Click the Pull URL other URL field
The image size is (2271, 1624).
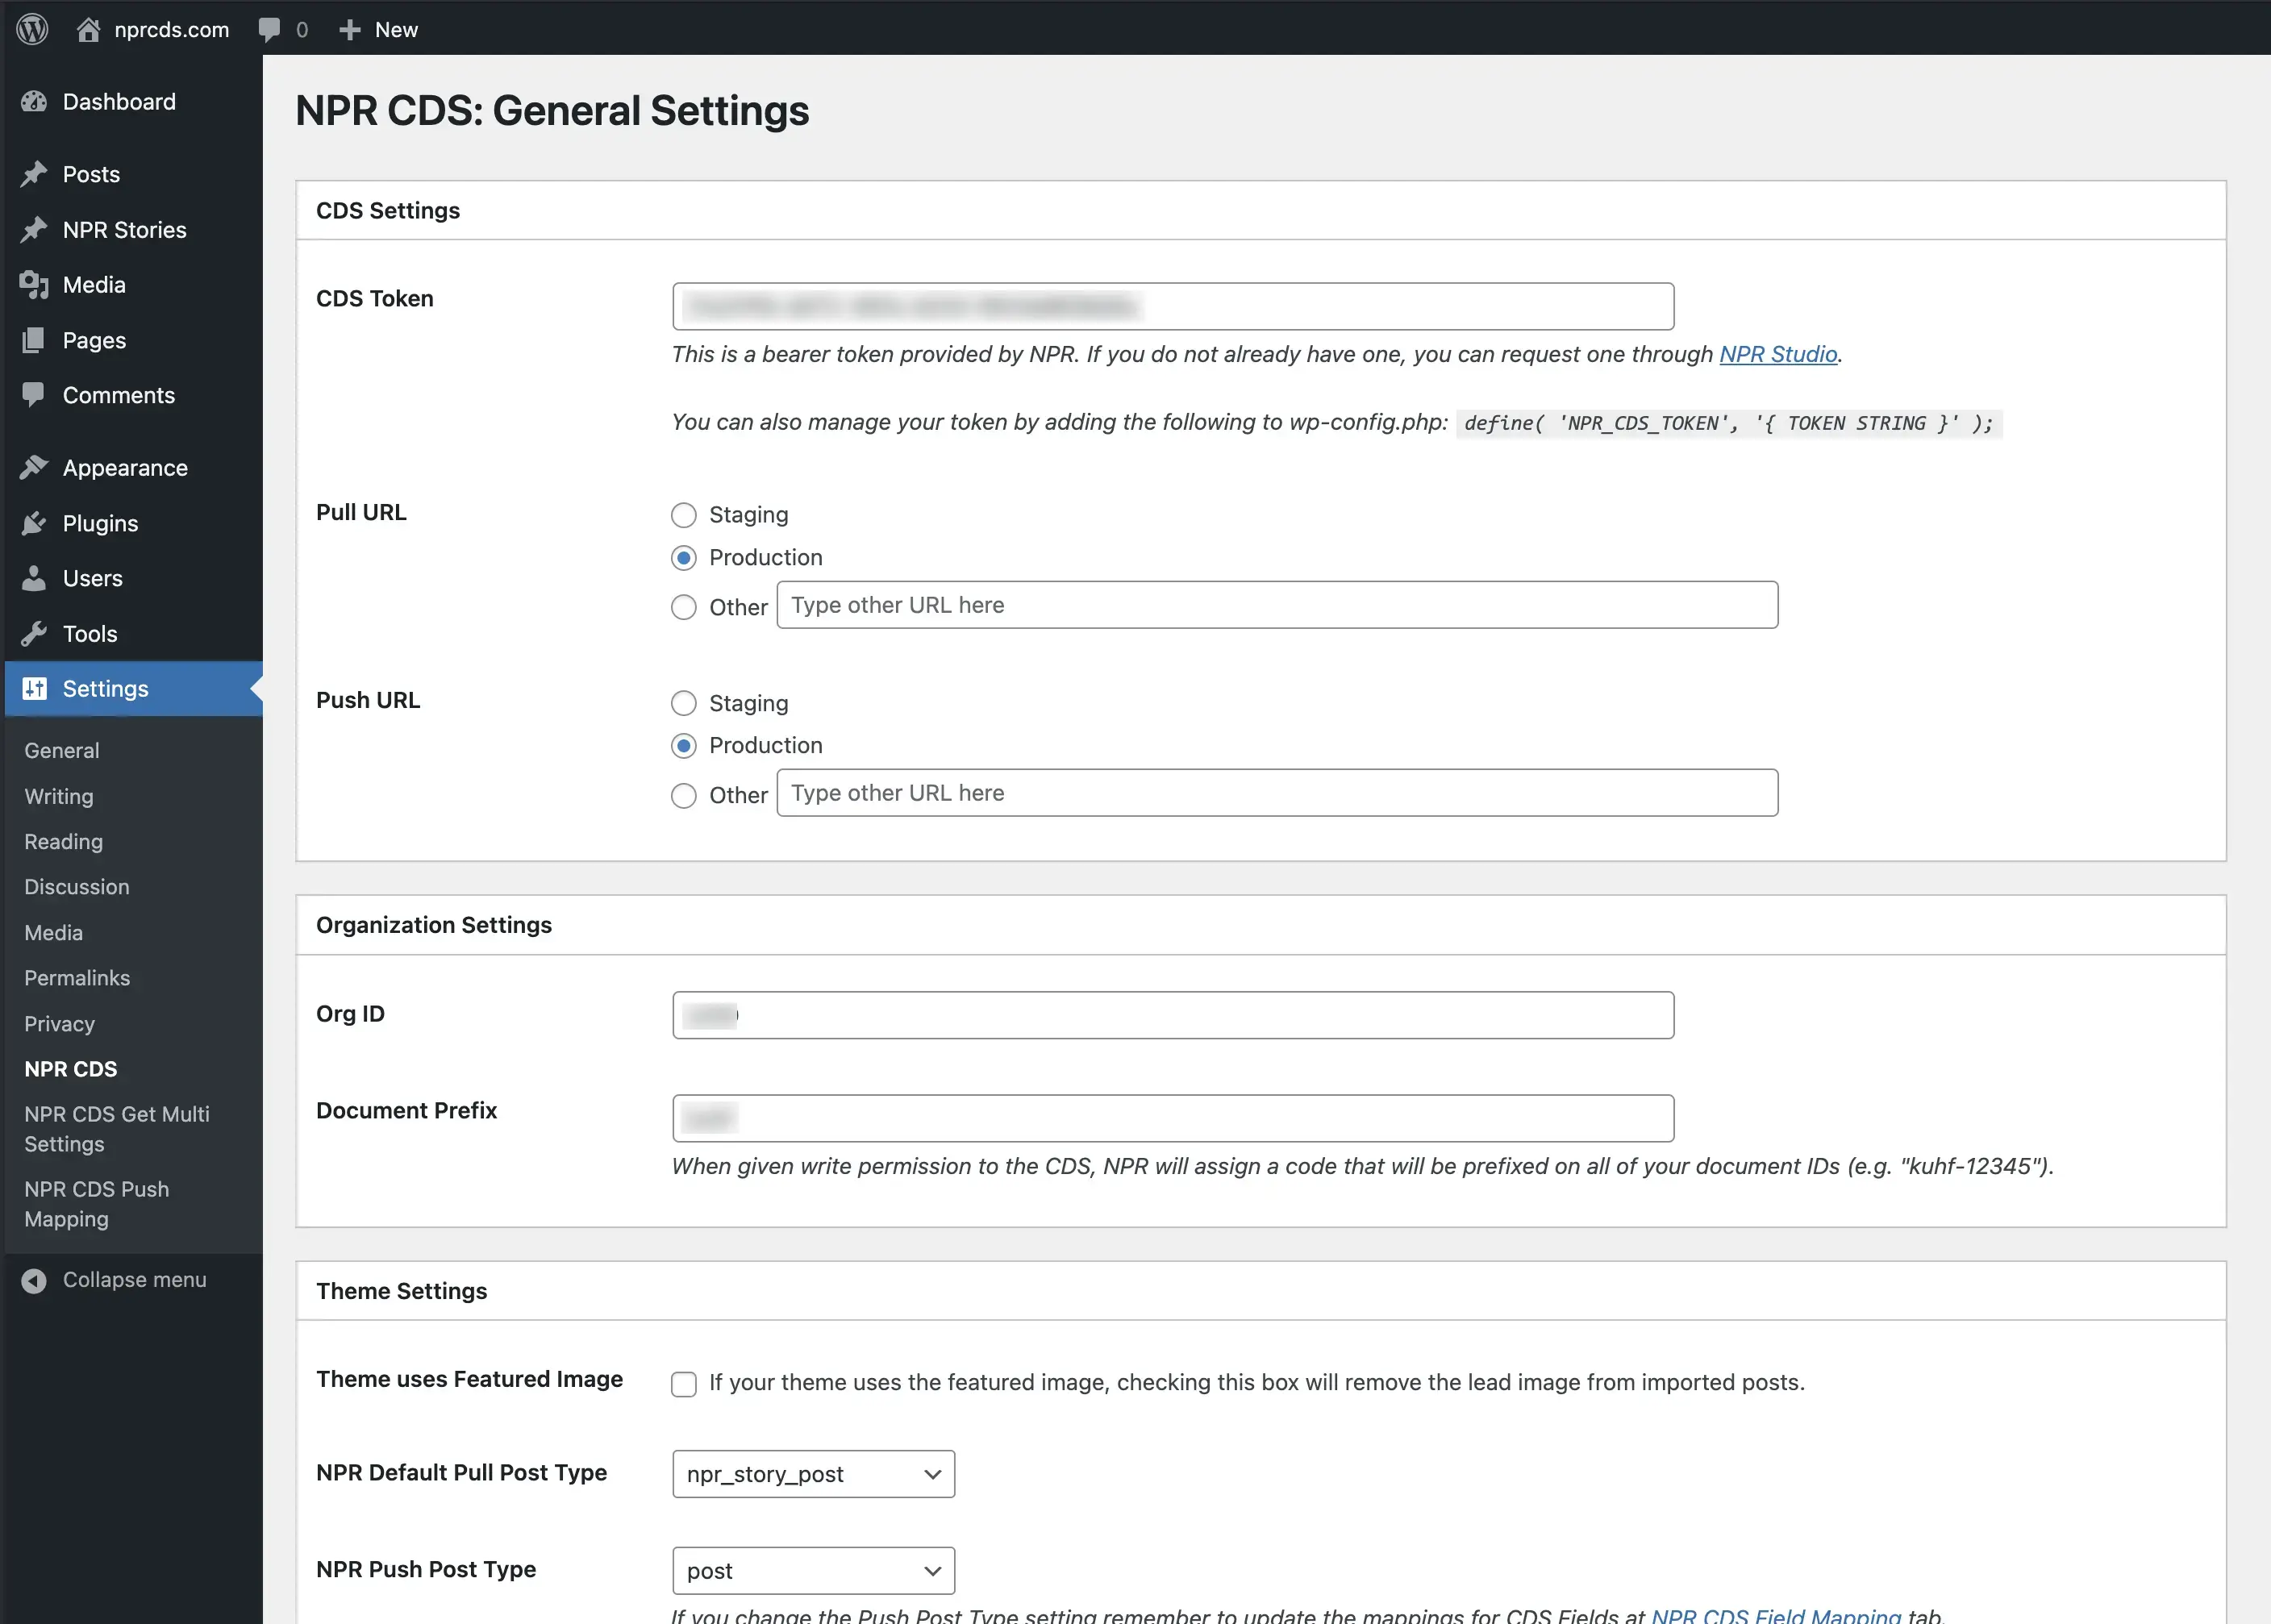1277,605
